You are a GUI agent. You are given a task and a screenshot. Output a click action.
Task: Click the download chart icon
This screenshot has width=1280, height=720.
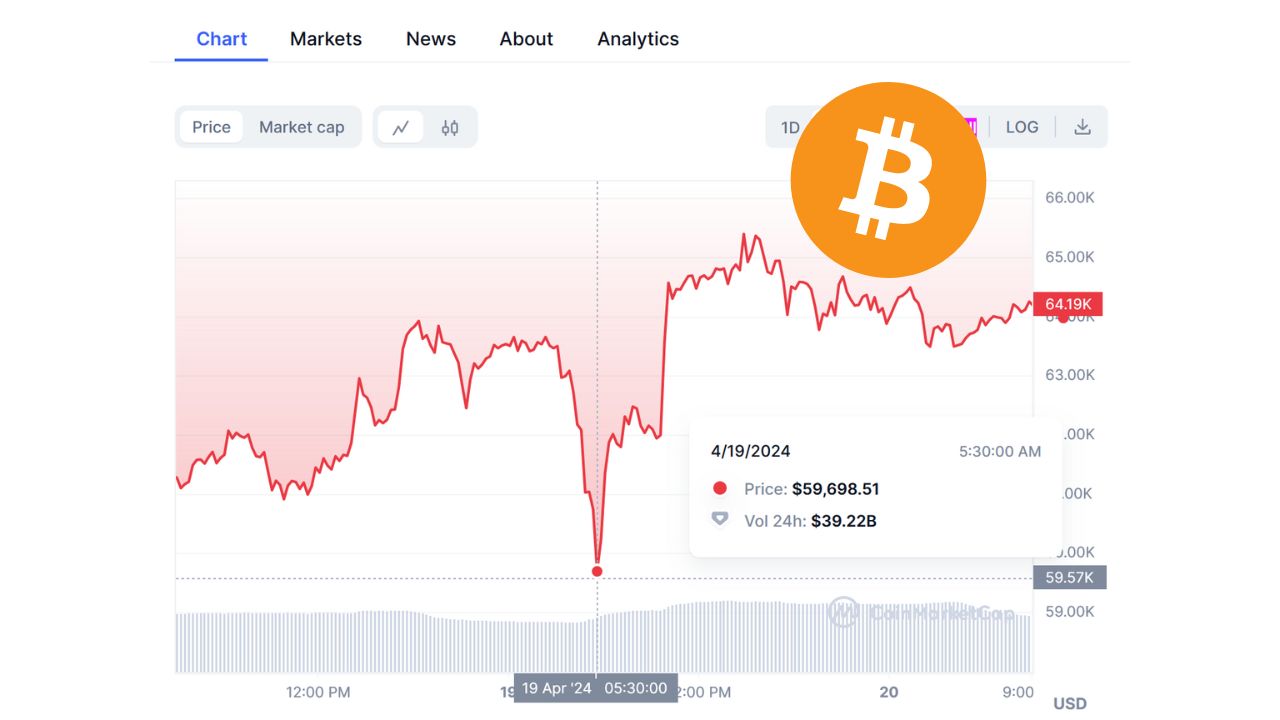(1082, 127)
